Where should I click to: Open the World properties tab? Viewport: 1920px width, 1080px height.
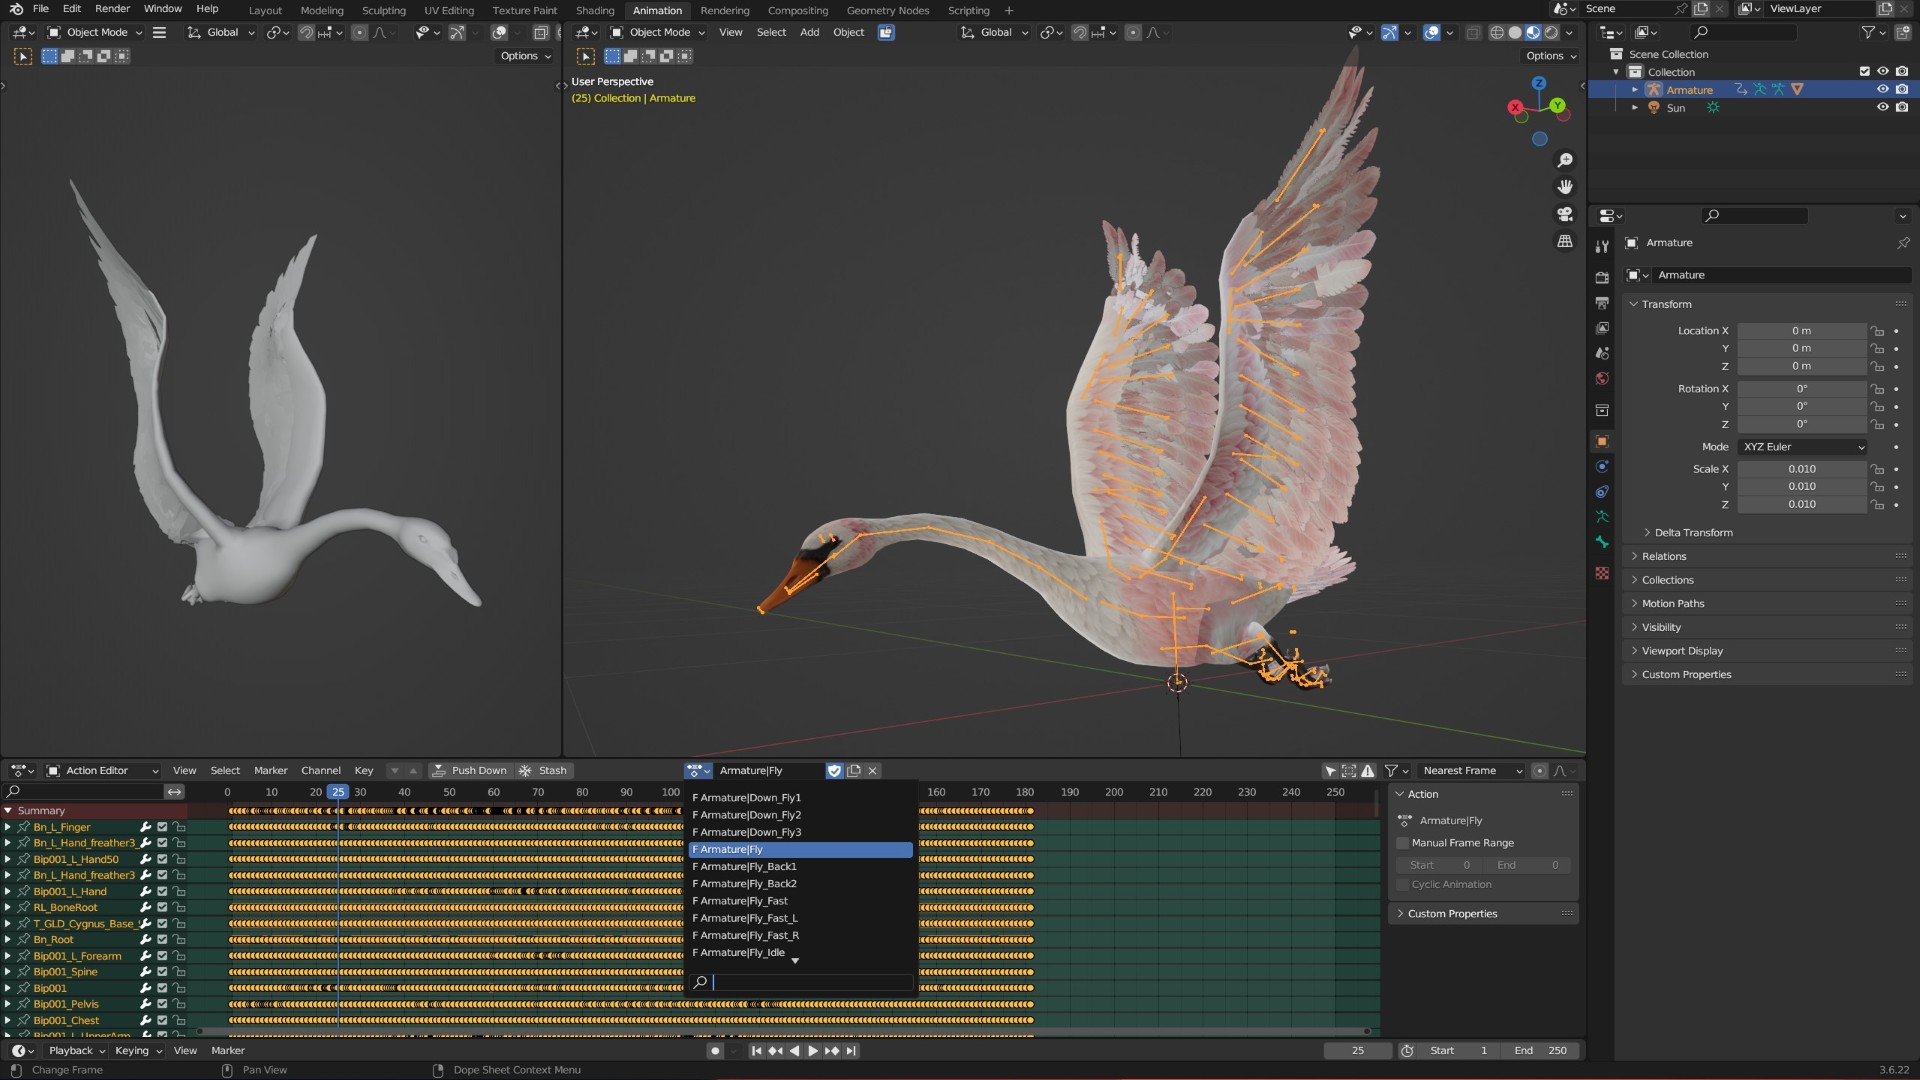[x=1602, y=378]
